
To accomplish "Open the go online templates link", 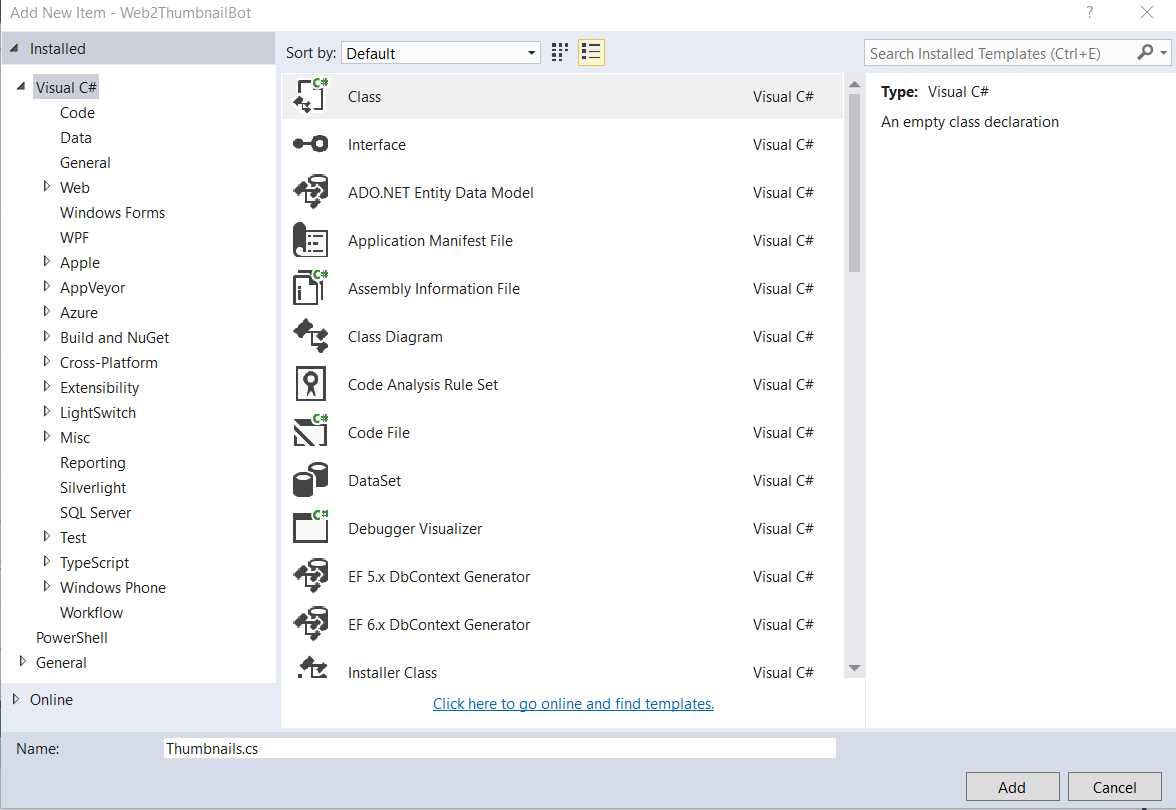I will 572,704.
